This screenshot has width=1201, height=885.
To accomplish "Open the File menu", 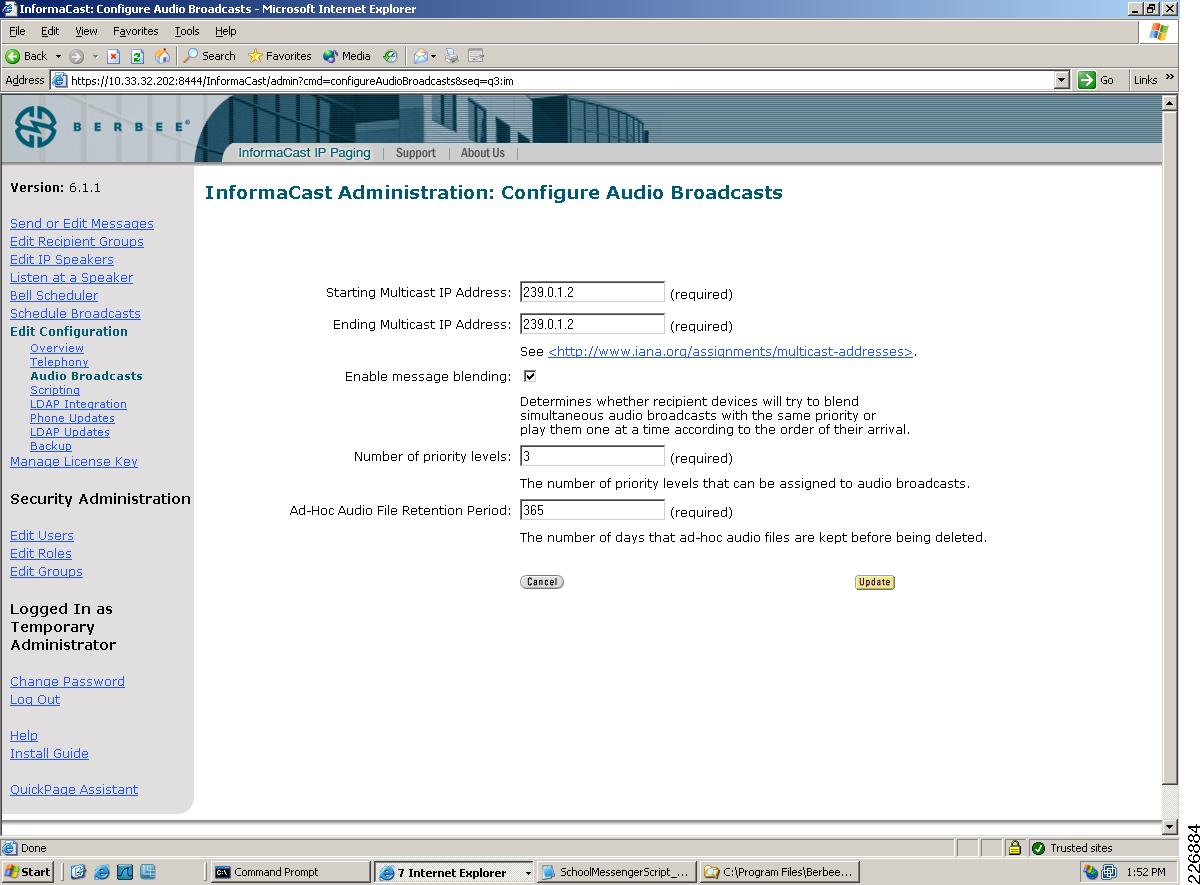I will pos(17,31).
